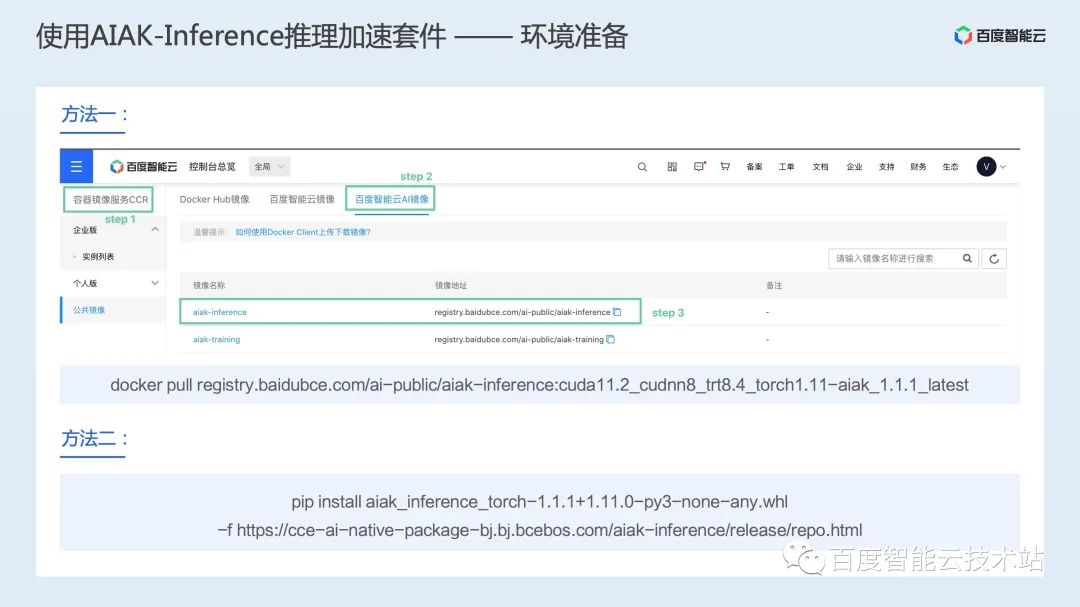Image resolution: width=1080 pixels, height=607 pixels.
Task: Copy the aiak-training registry address
Action: 610,339
